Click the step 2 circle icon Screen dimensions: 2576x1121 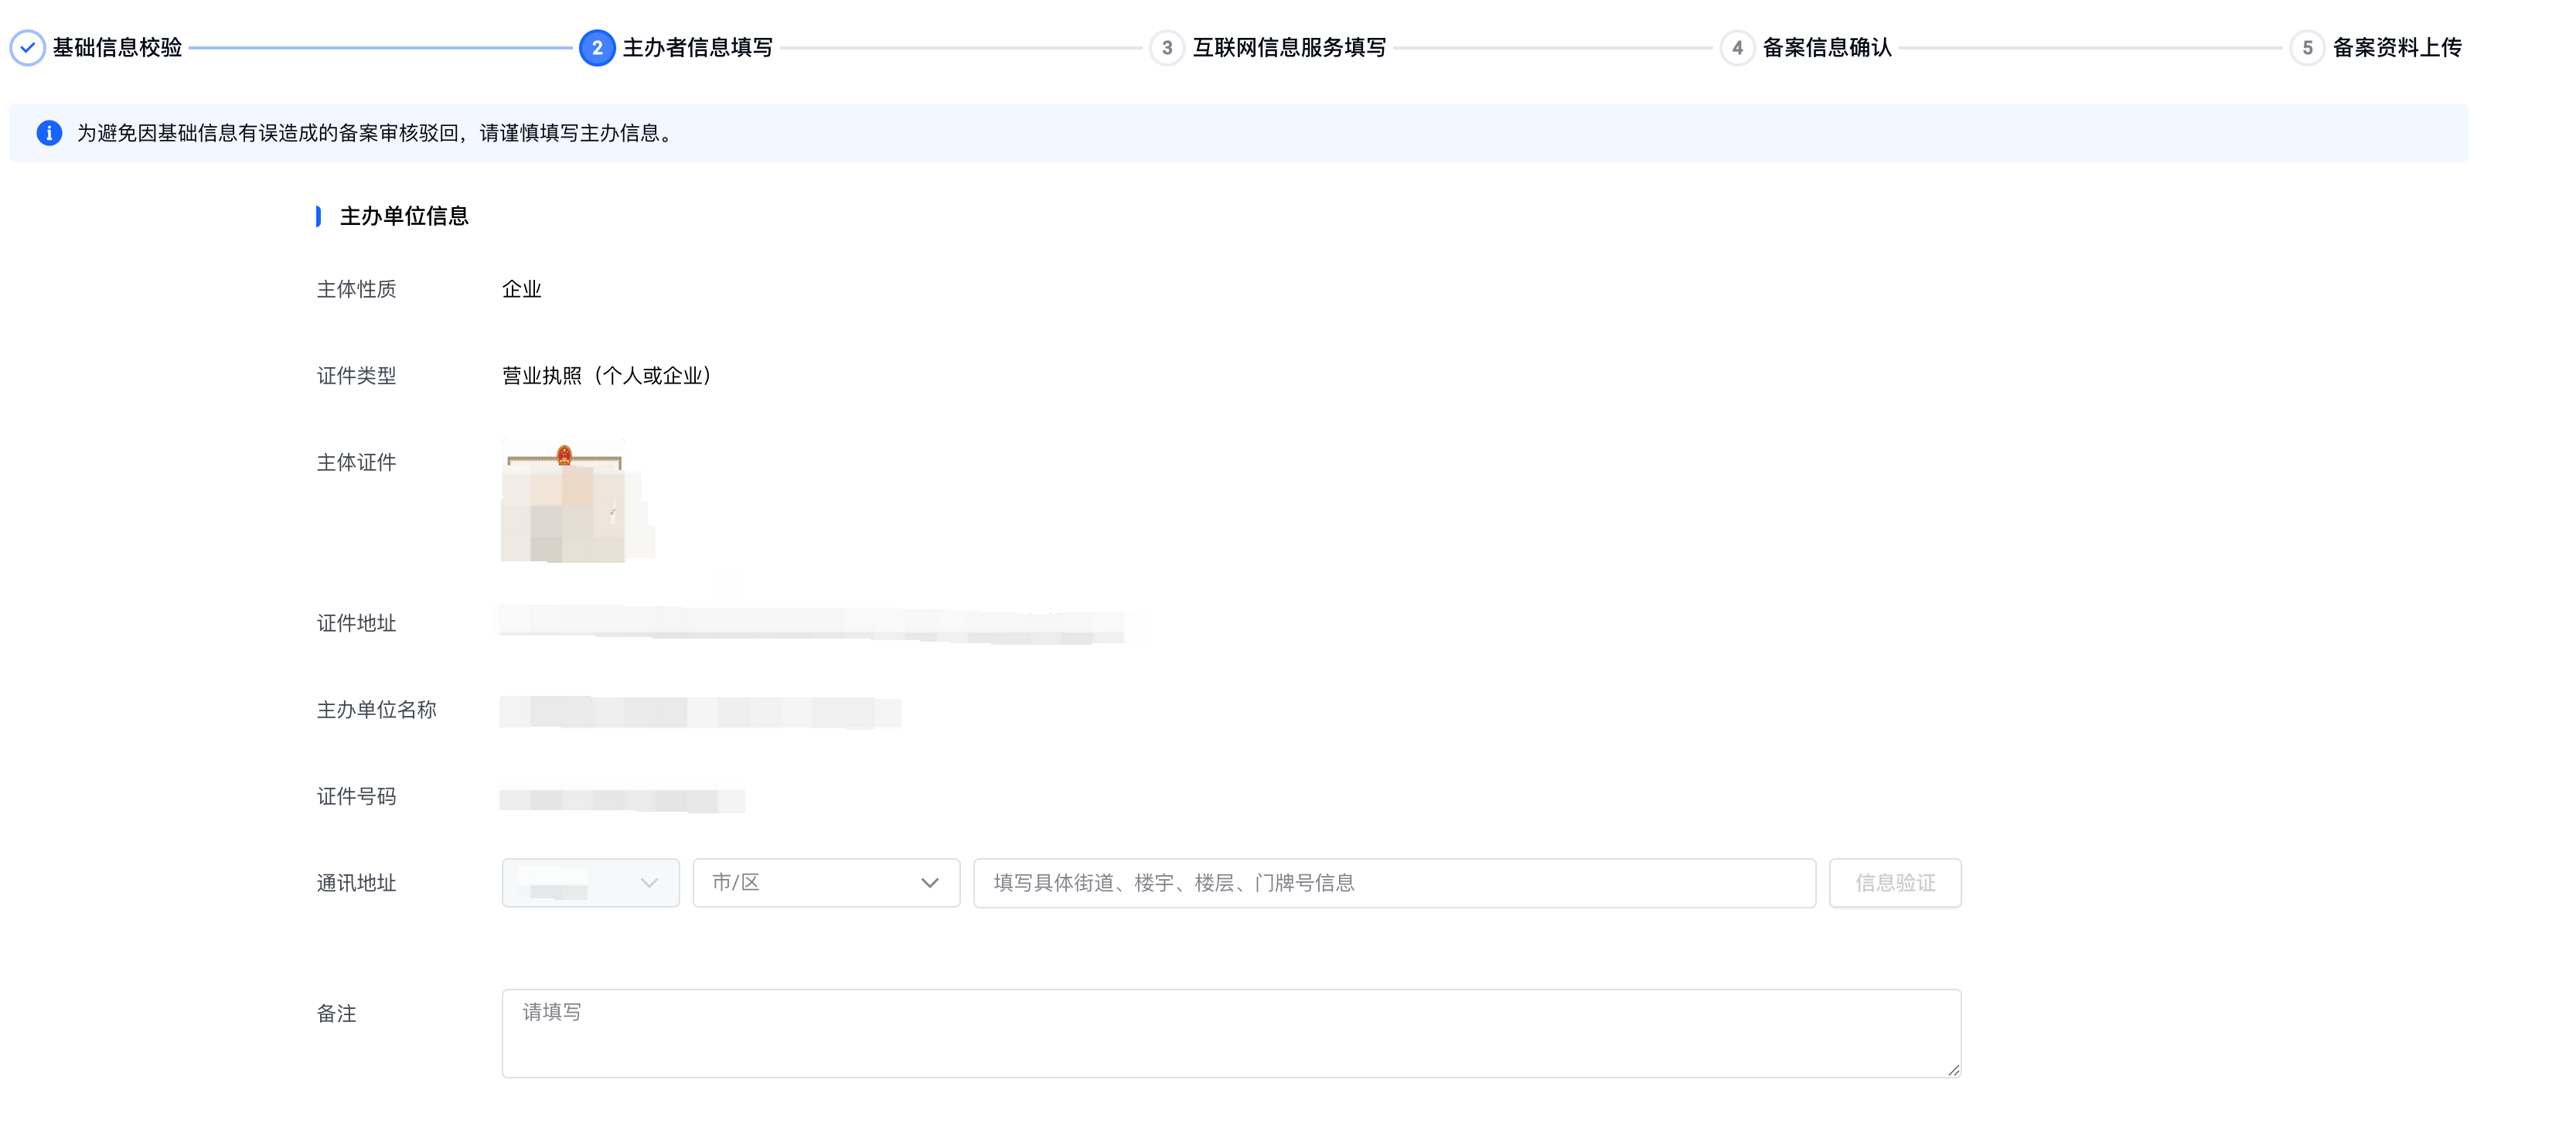(x=597, y=47)
